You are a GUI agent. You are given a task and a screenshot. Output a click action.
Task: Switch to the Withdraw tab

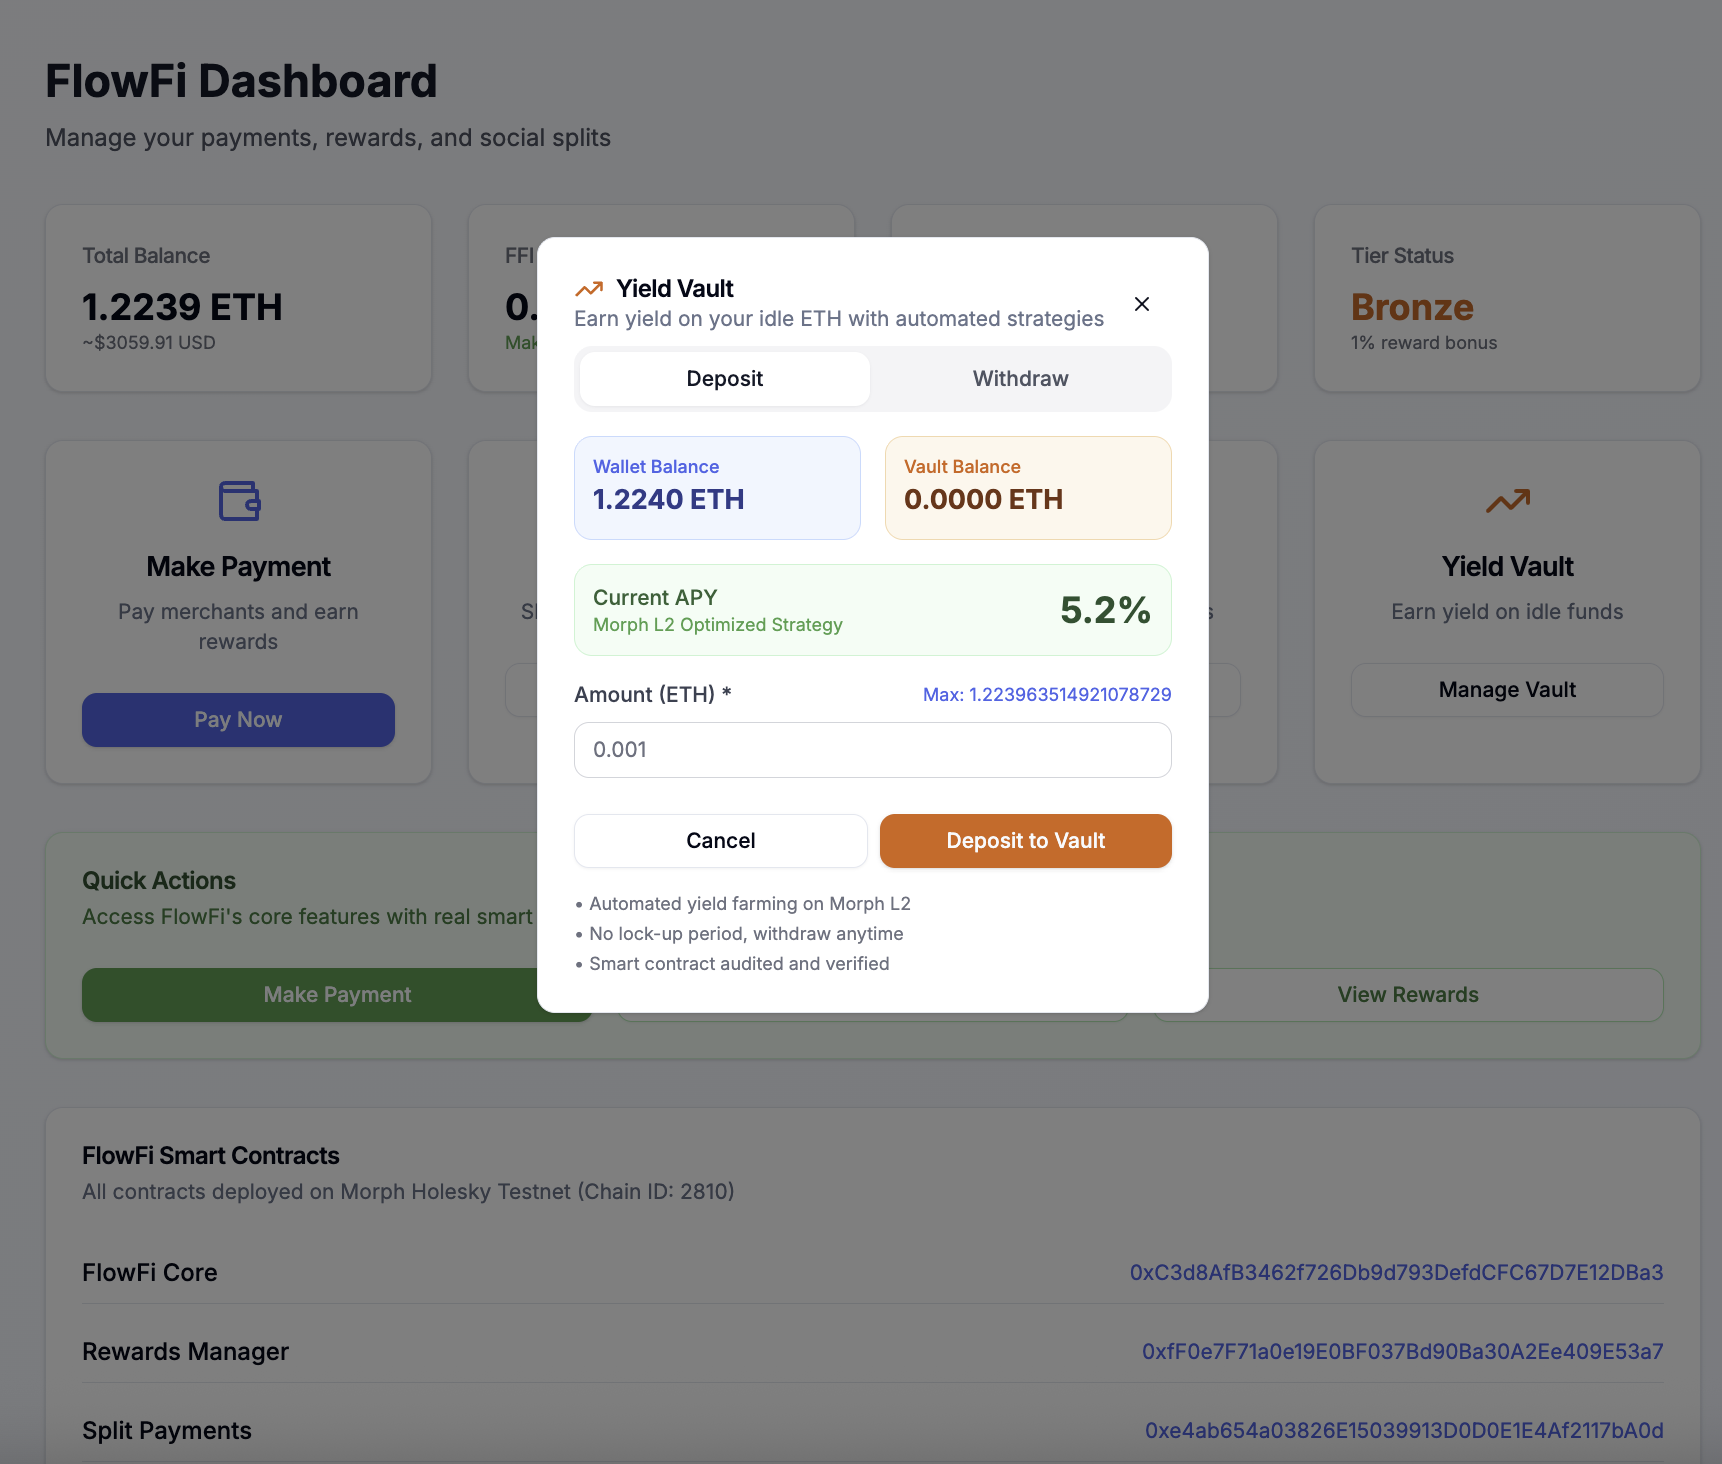point(1020,379)
